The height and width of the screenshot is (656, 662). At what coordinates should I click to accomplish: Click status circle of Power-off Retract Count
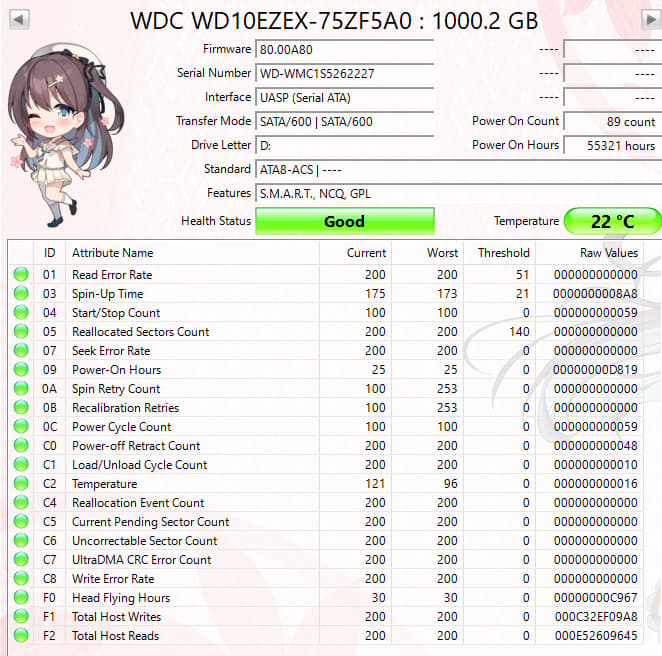click(21, 445)
